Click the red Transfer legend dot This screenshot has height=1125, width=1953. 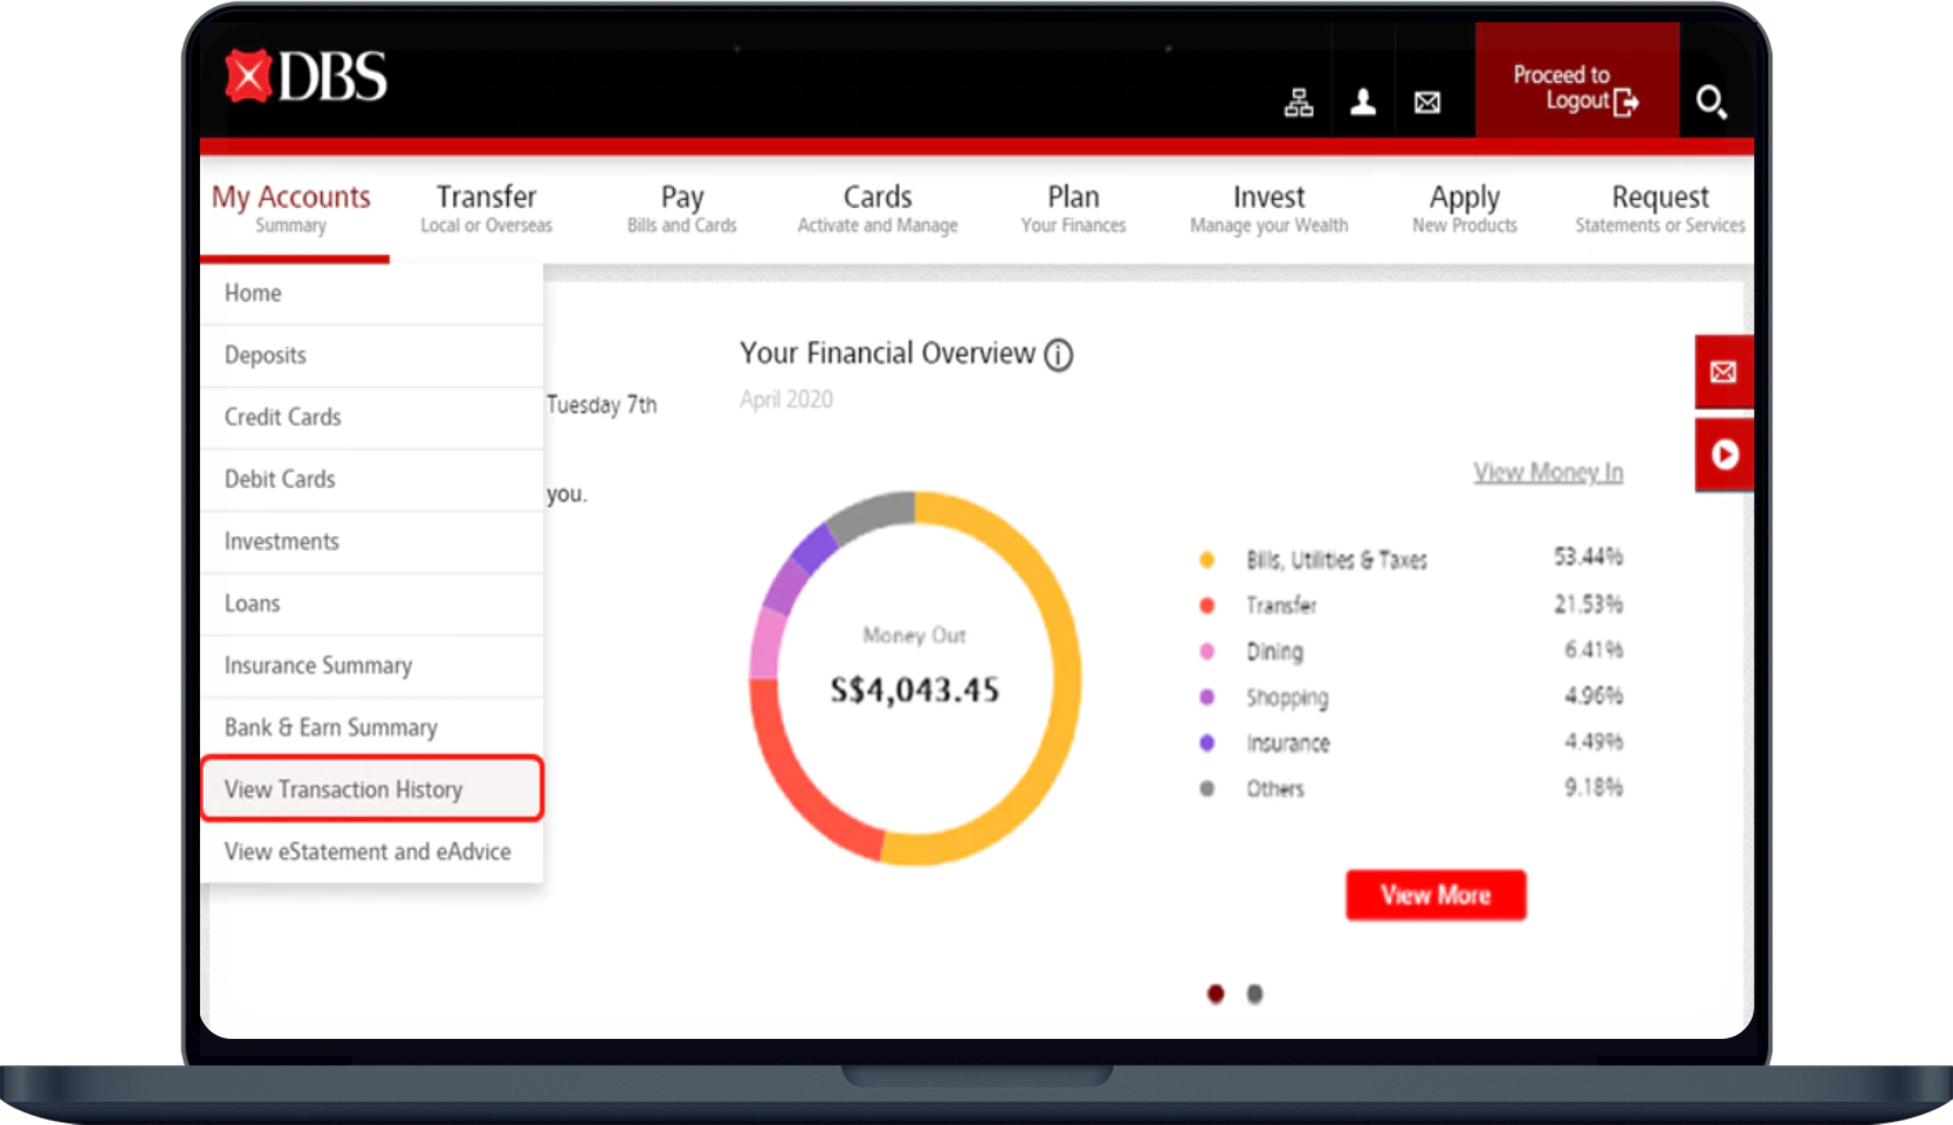[1207, 605]
